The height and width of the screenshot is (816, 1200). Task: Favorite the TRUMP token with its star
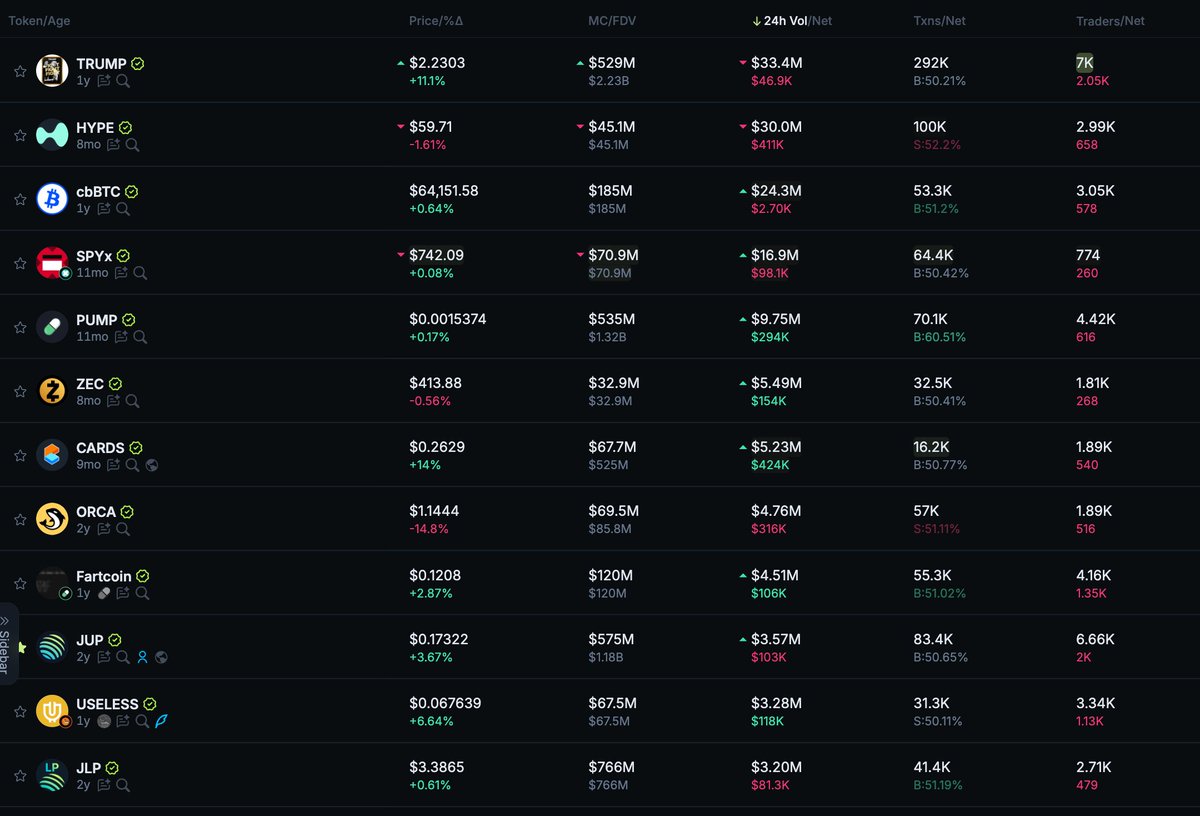19,71
